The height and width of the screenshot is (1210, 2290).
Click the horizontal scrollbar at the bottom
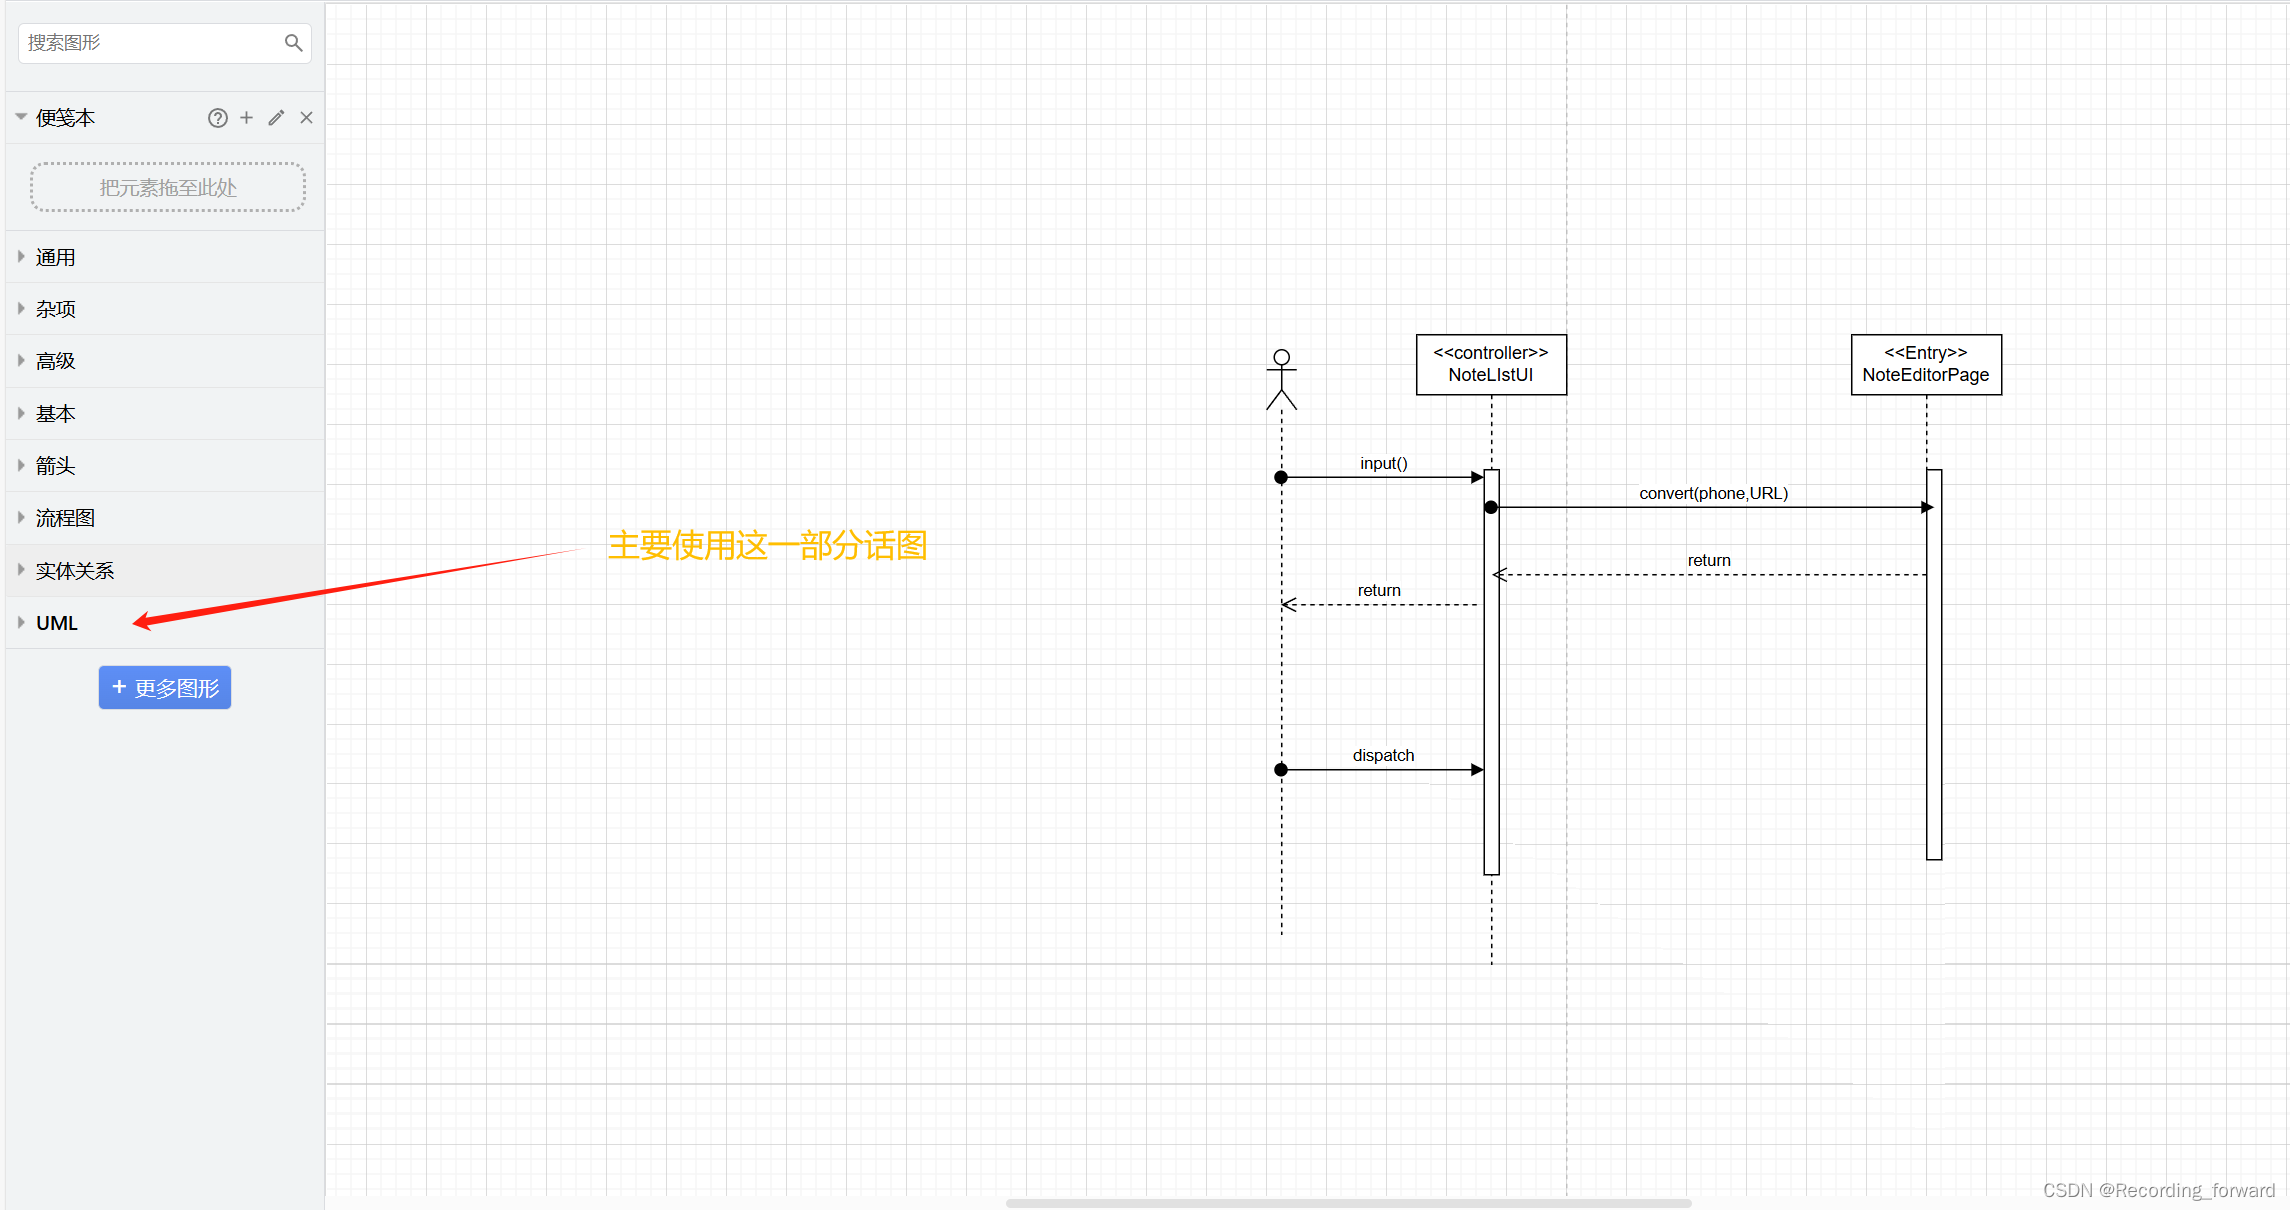tap(1350, 1203)
